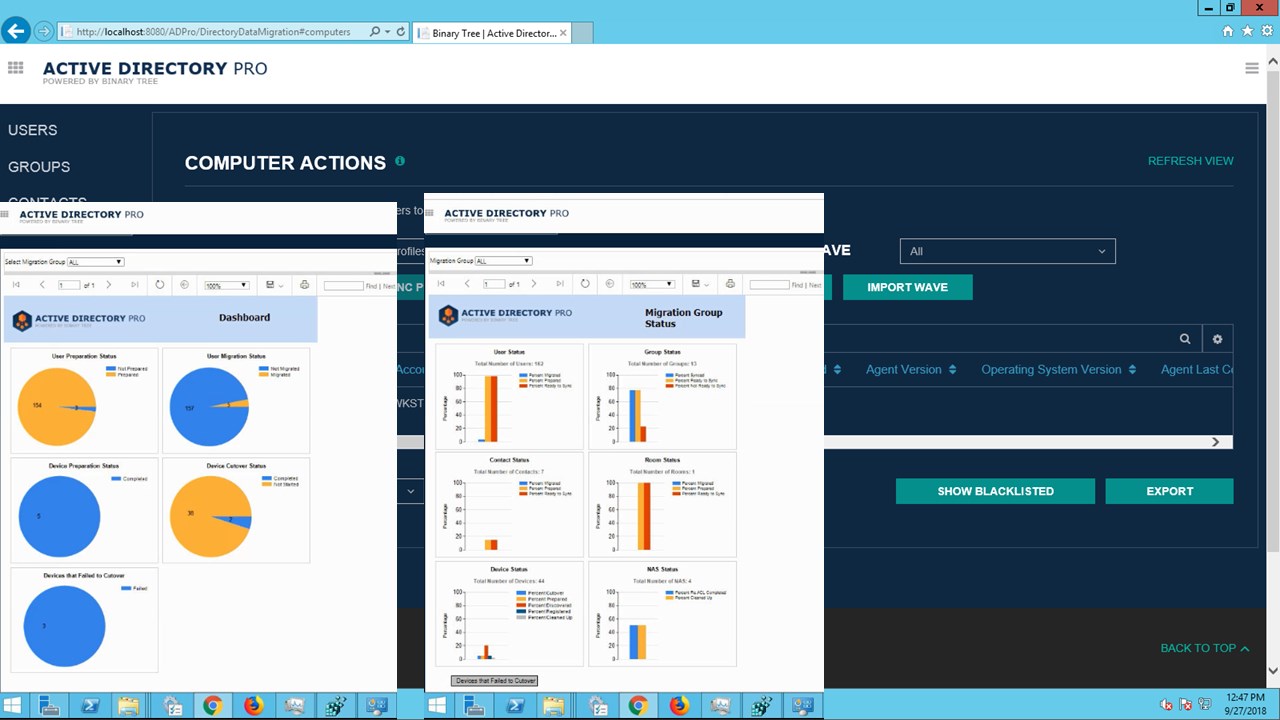Open the browser home icon

(x=1228, y=31)
